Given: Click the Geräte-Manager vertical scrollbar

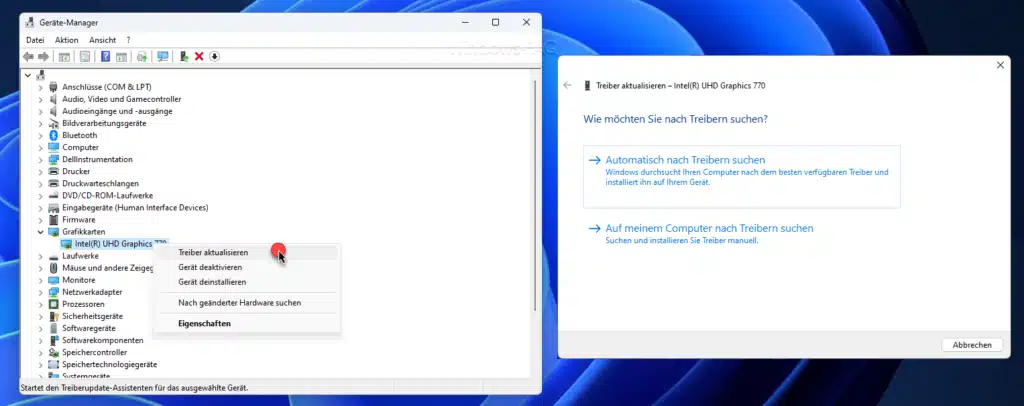Looking at the screenshot, I should pos(536,196).
